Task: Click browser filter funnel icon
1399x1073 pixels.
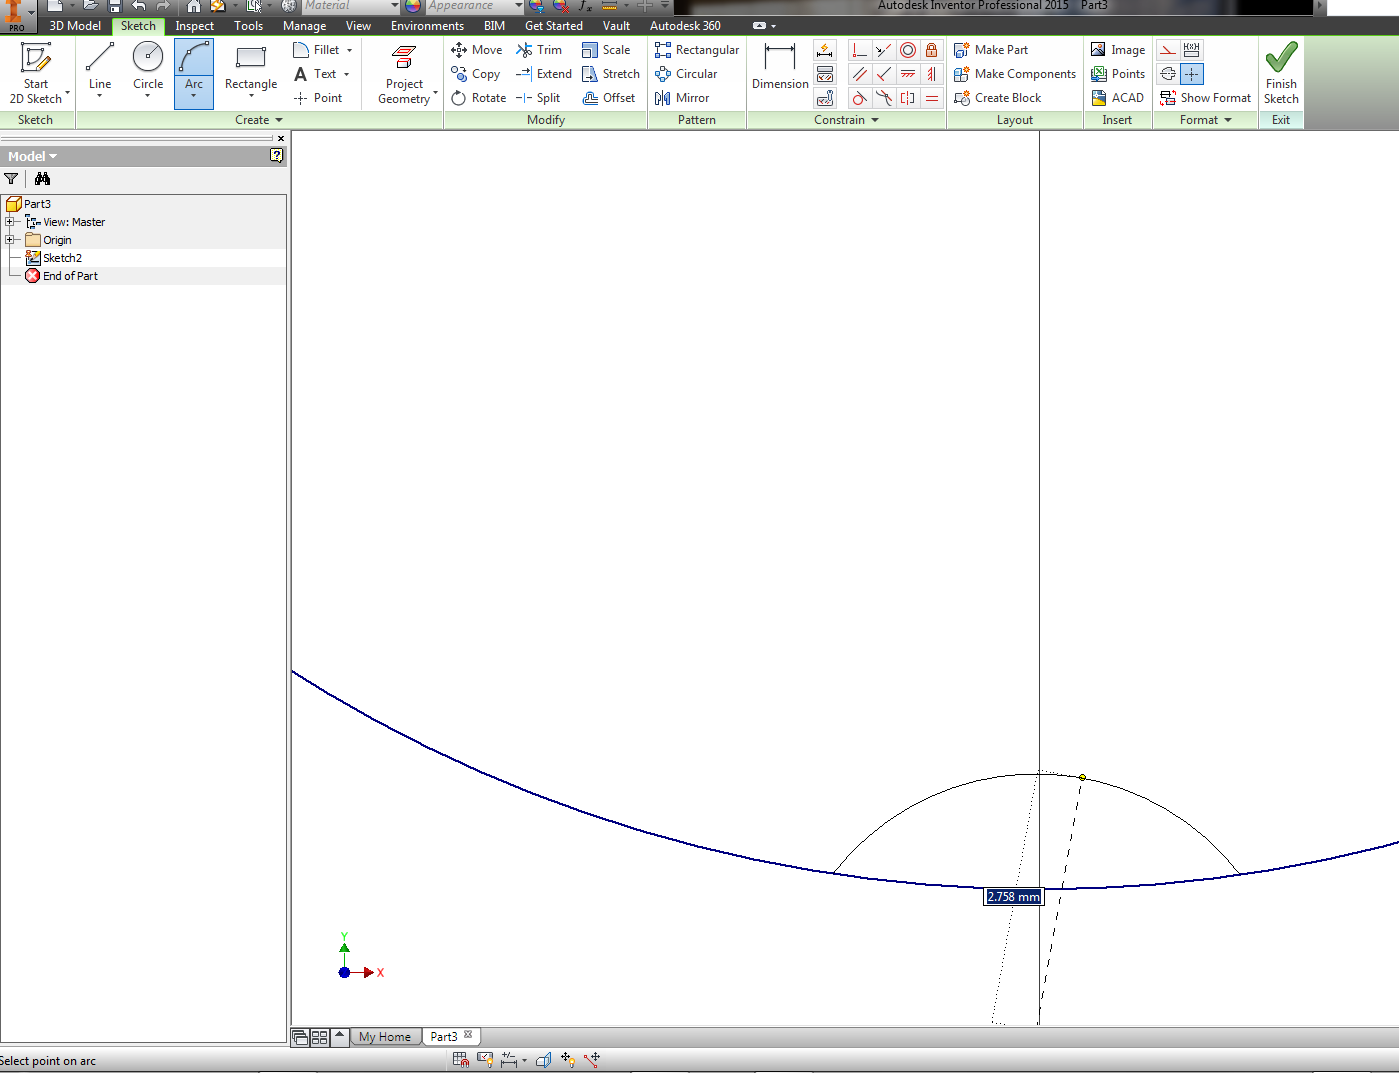Action: pos(11,179)
